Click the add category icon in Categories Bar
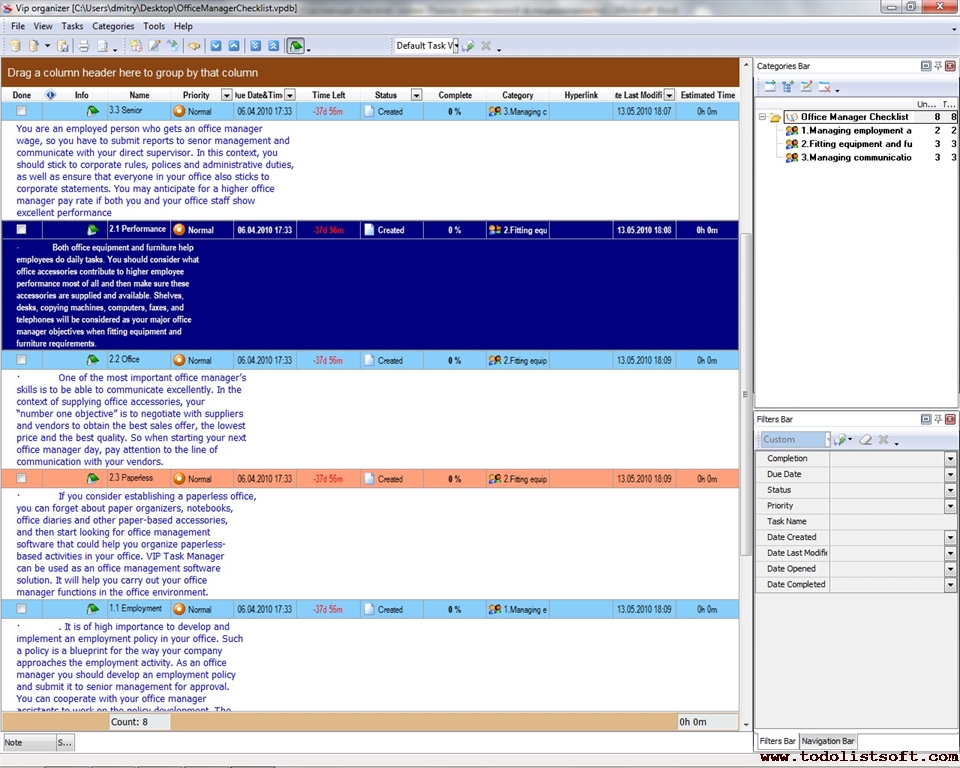Screen dimensions: 960x768 [770, 87]
